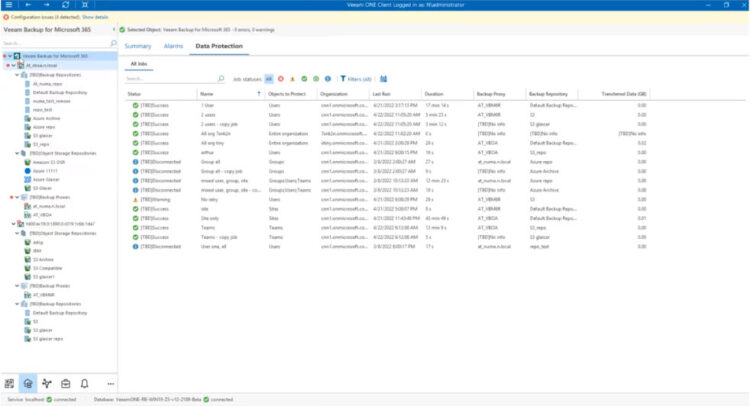This screenshot has width=750, height=406.
Task: Collapse the Veeam Backup for Microsoft 365 root node
Action: 10,56
